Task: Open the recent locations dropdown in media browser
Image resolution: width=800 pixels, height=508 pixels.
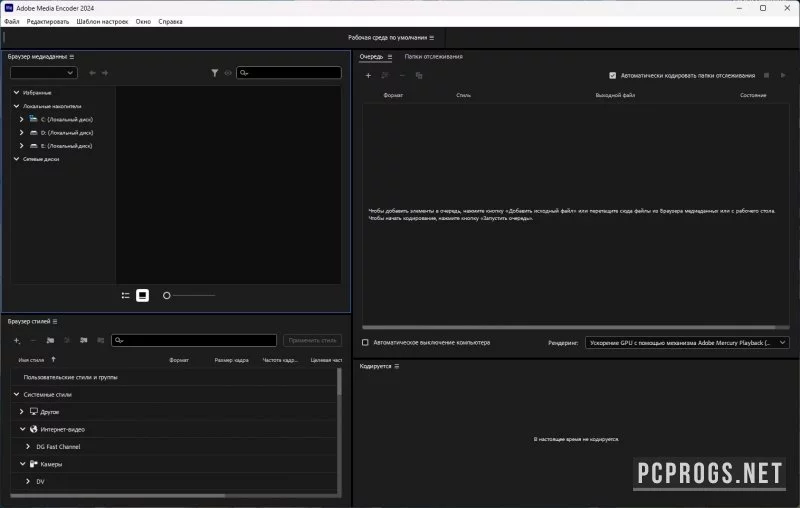Action: [44, 73]
